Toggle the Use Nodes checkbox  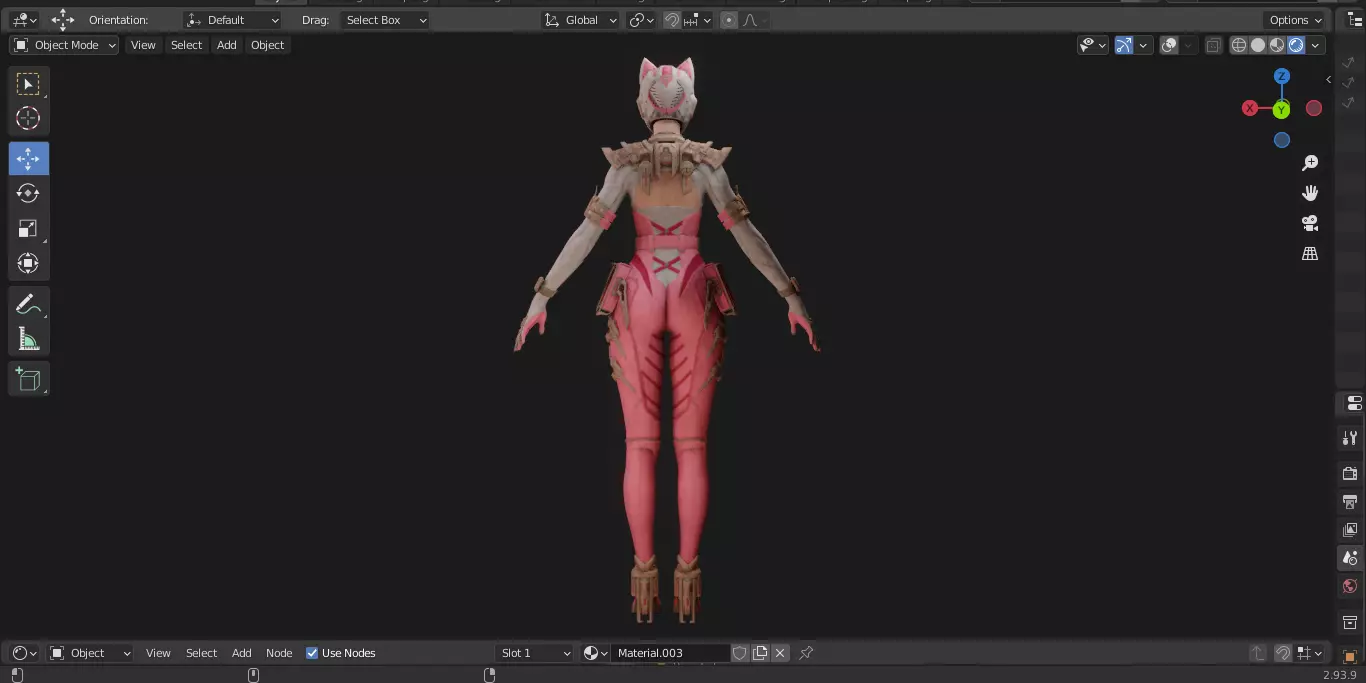[312, 653]
